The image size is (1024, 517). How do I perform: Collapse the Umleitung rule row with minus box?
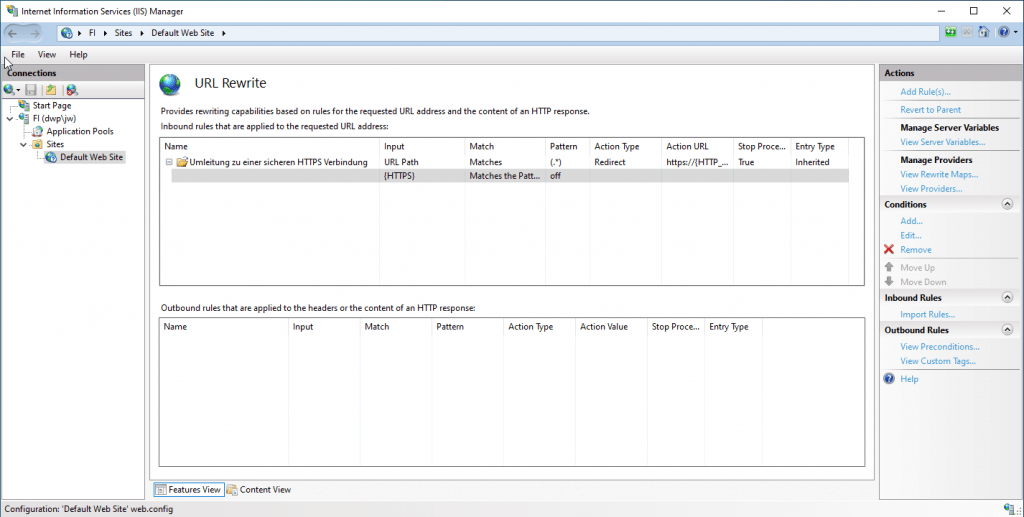point(169,162)
